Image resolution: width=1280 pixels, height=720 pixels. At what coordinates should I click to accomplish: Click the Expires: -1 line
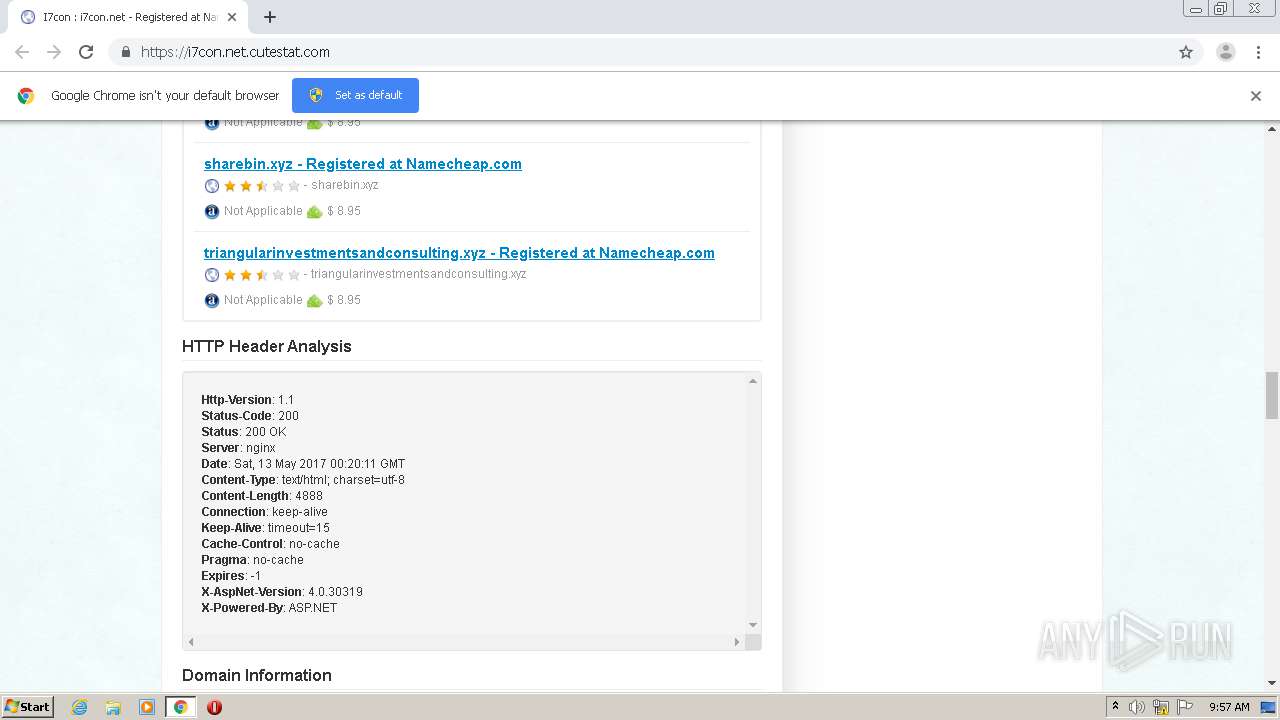click(231, 576)
